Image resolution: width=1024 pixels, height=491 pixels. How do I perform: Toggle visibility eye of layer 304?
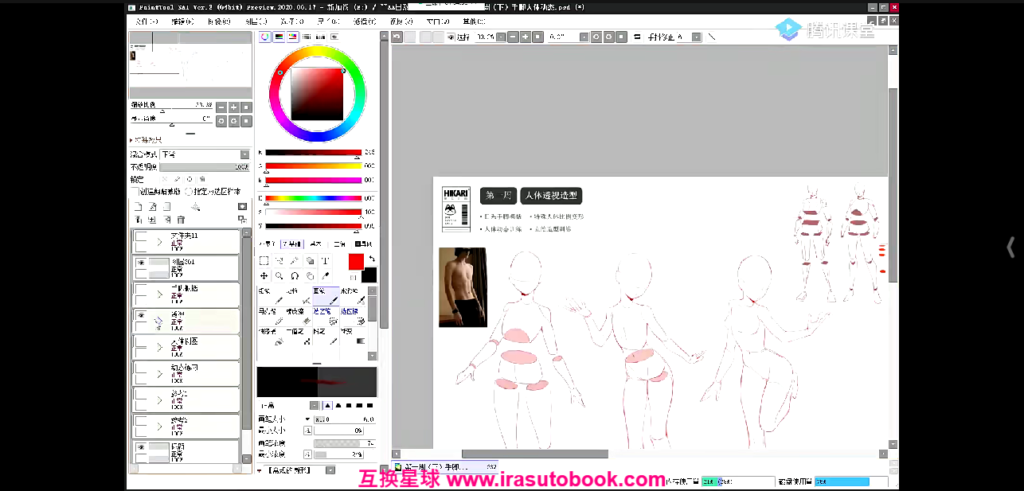(x=140, y=262)
